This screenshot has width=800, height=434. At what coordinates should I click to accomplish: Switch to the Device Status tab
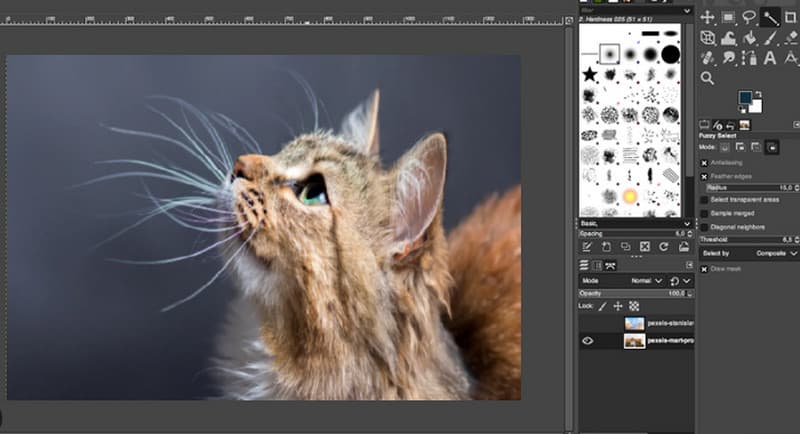[717, 125]
